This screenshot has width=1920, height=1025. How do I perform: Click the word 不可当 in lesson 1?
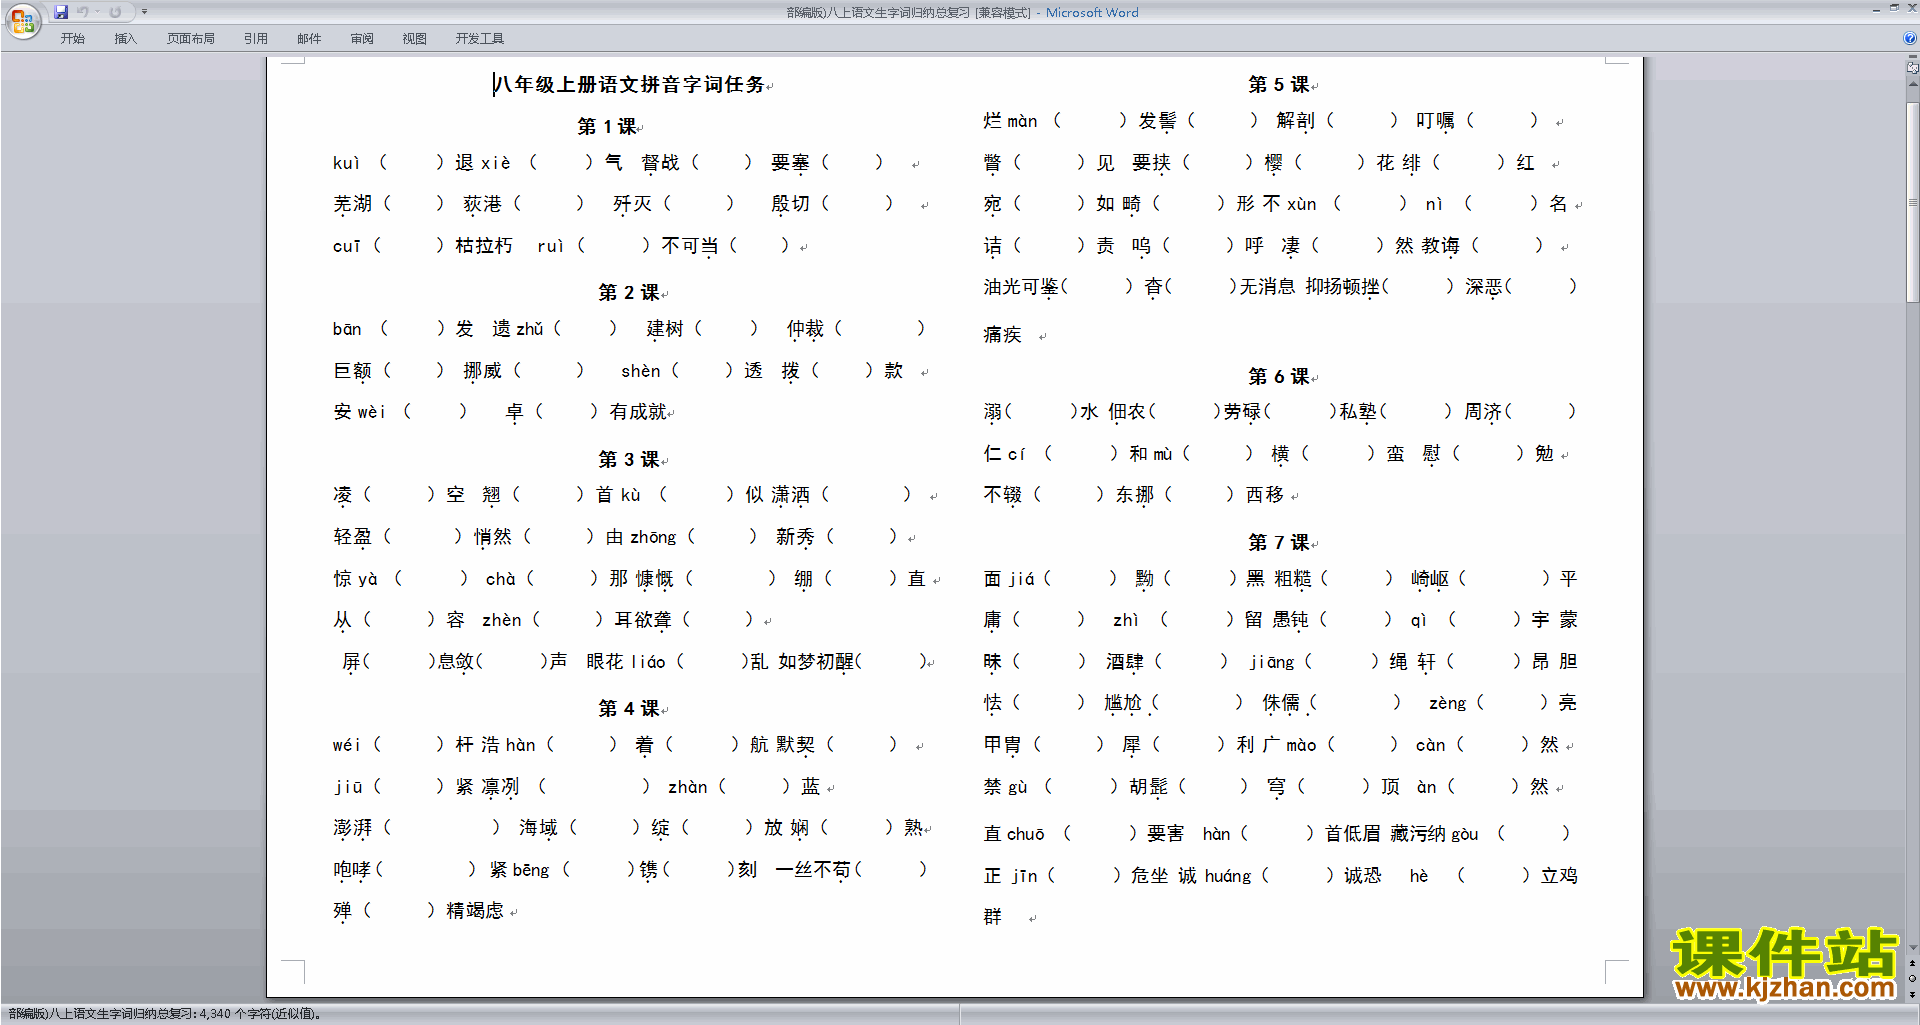(x=690, y=246)
